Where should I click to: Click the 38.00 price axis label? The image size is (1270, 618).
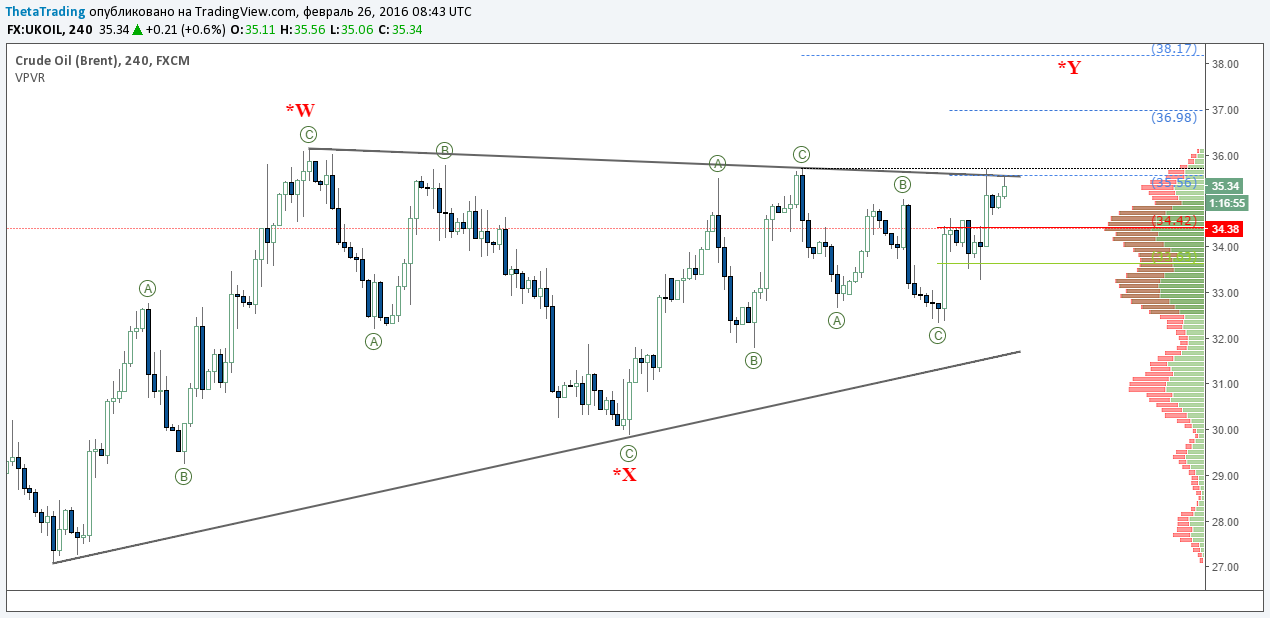coord(1225,64)
